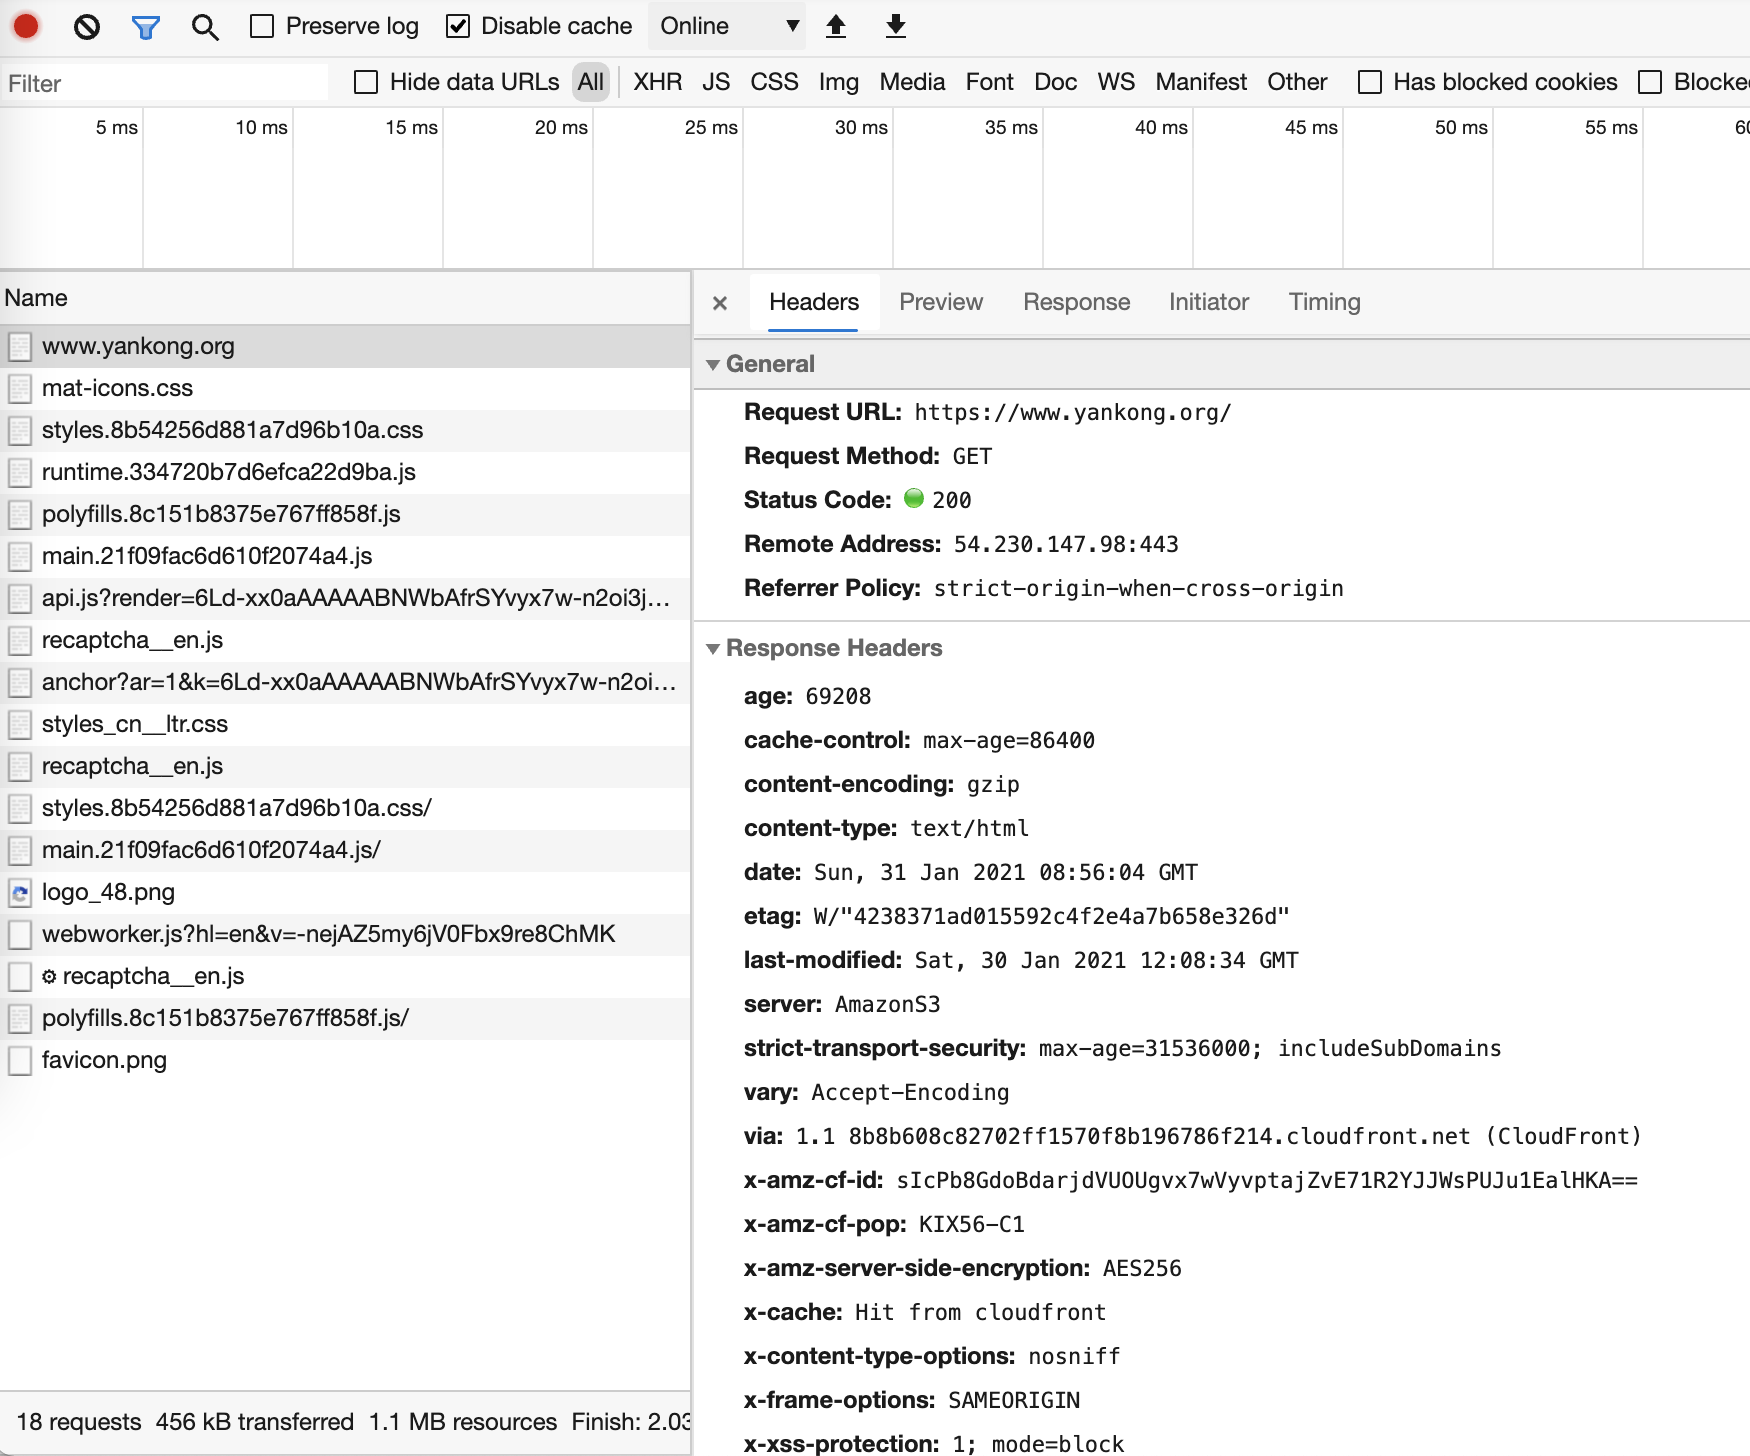The height and width of the screenshot is (1456, 1750).
Task: Click file icon beside www.yankong.org
Action: click(x=19, y=347)
